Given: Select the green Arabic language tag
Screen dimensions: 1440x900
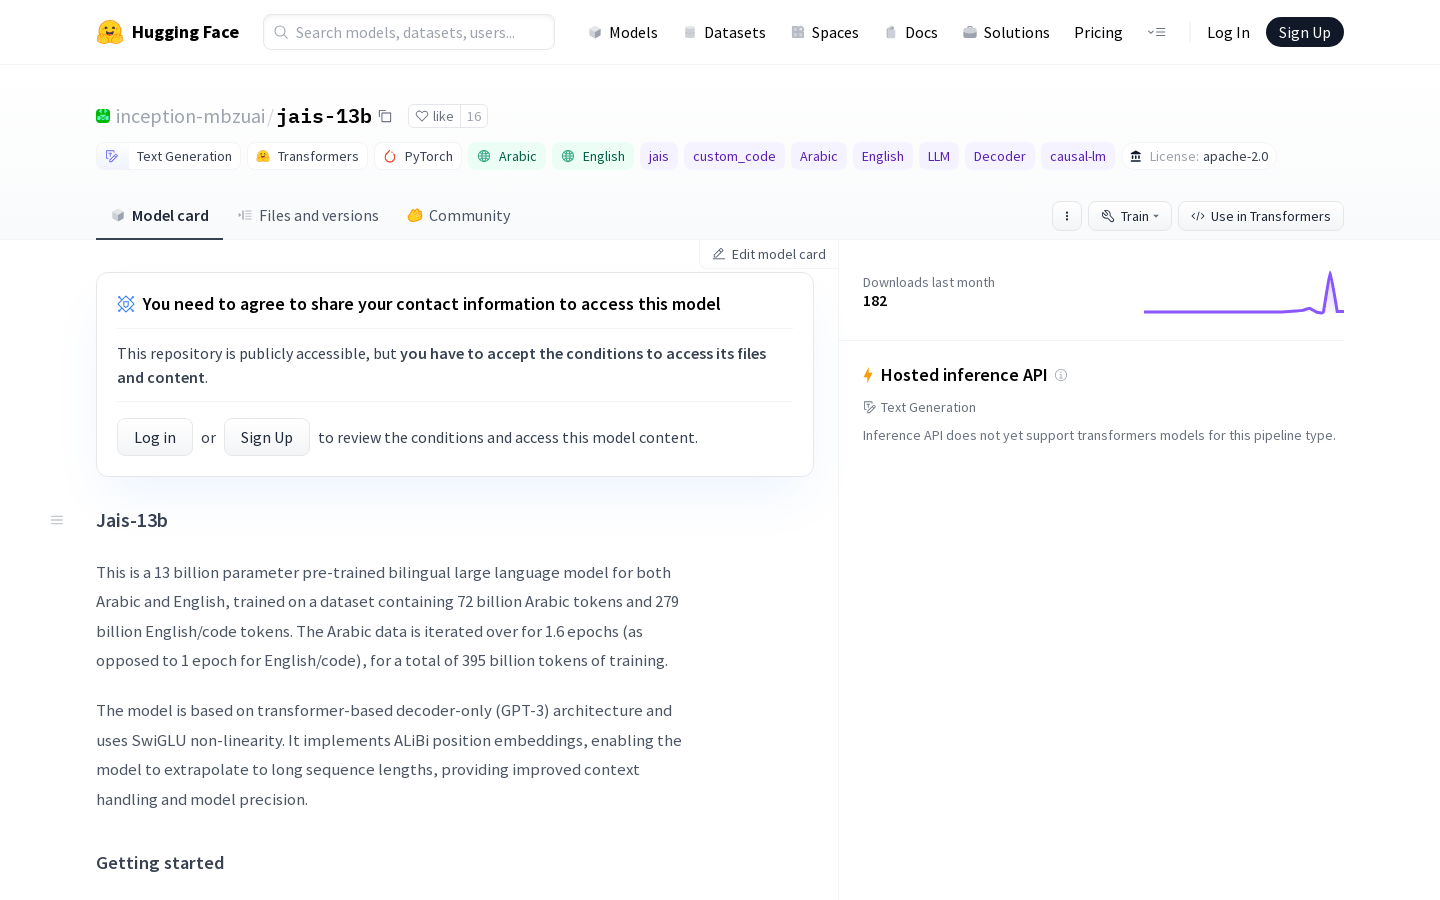Looking at the screenshot, I should [x=507, y=156].
